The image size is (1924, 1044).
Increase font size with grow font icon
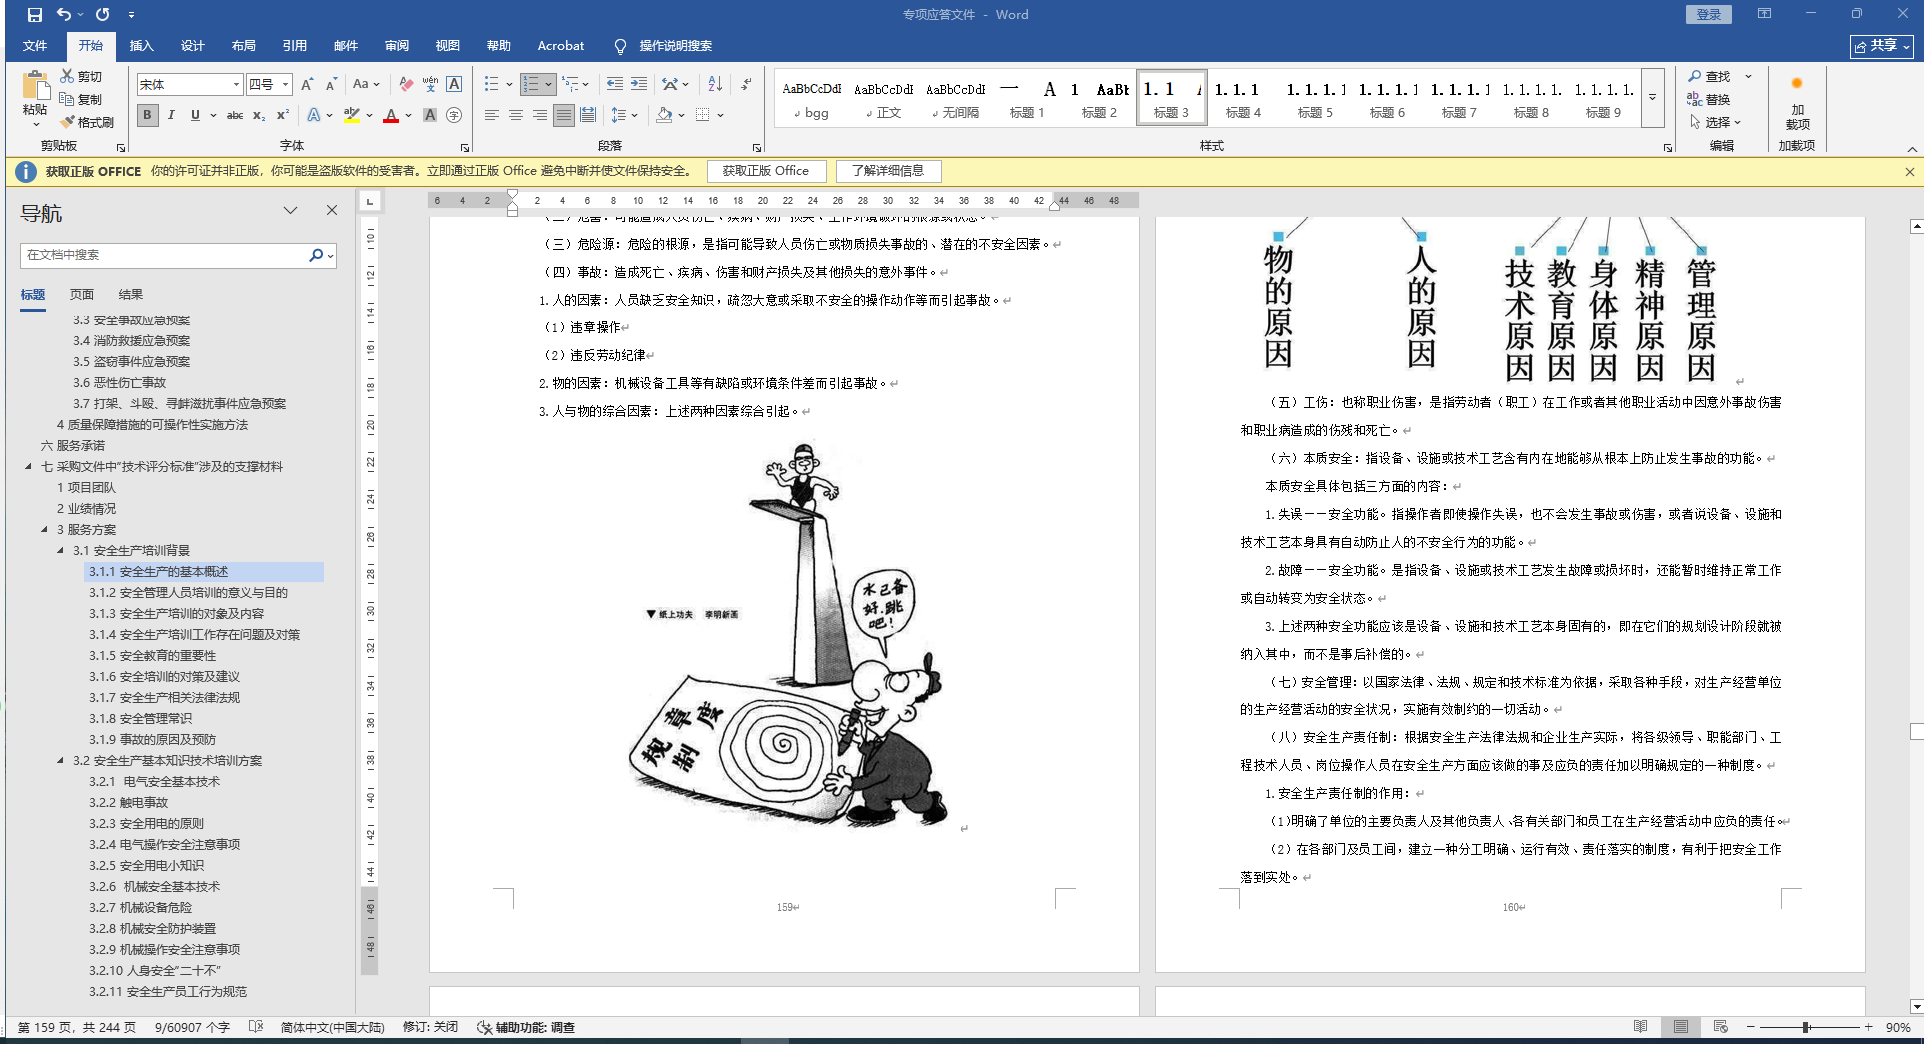pos(307,85)
